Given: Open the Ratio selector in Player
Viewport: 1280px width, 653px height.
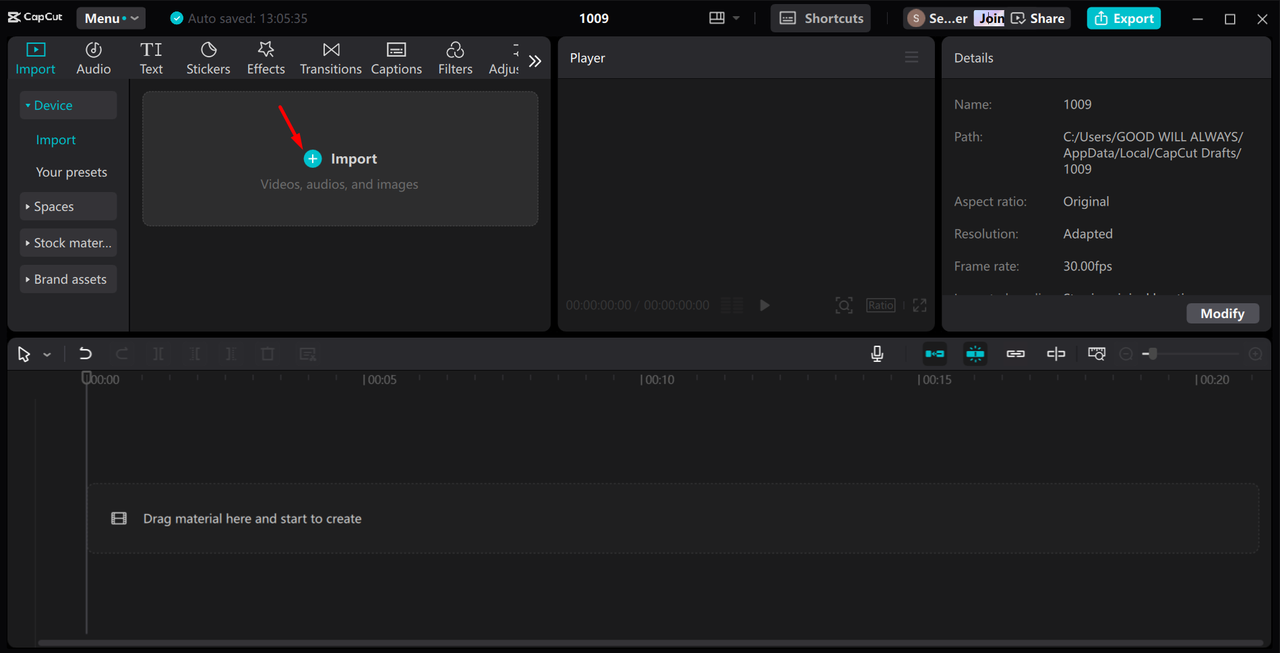Looking at the screenshot, I should (x=881, y=305).
